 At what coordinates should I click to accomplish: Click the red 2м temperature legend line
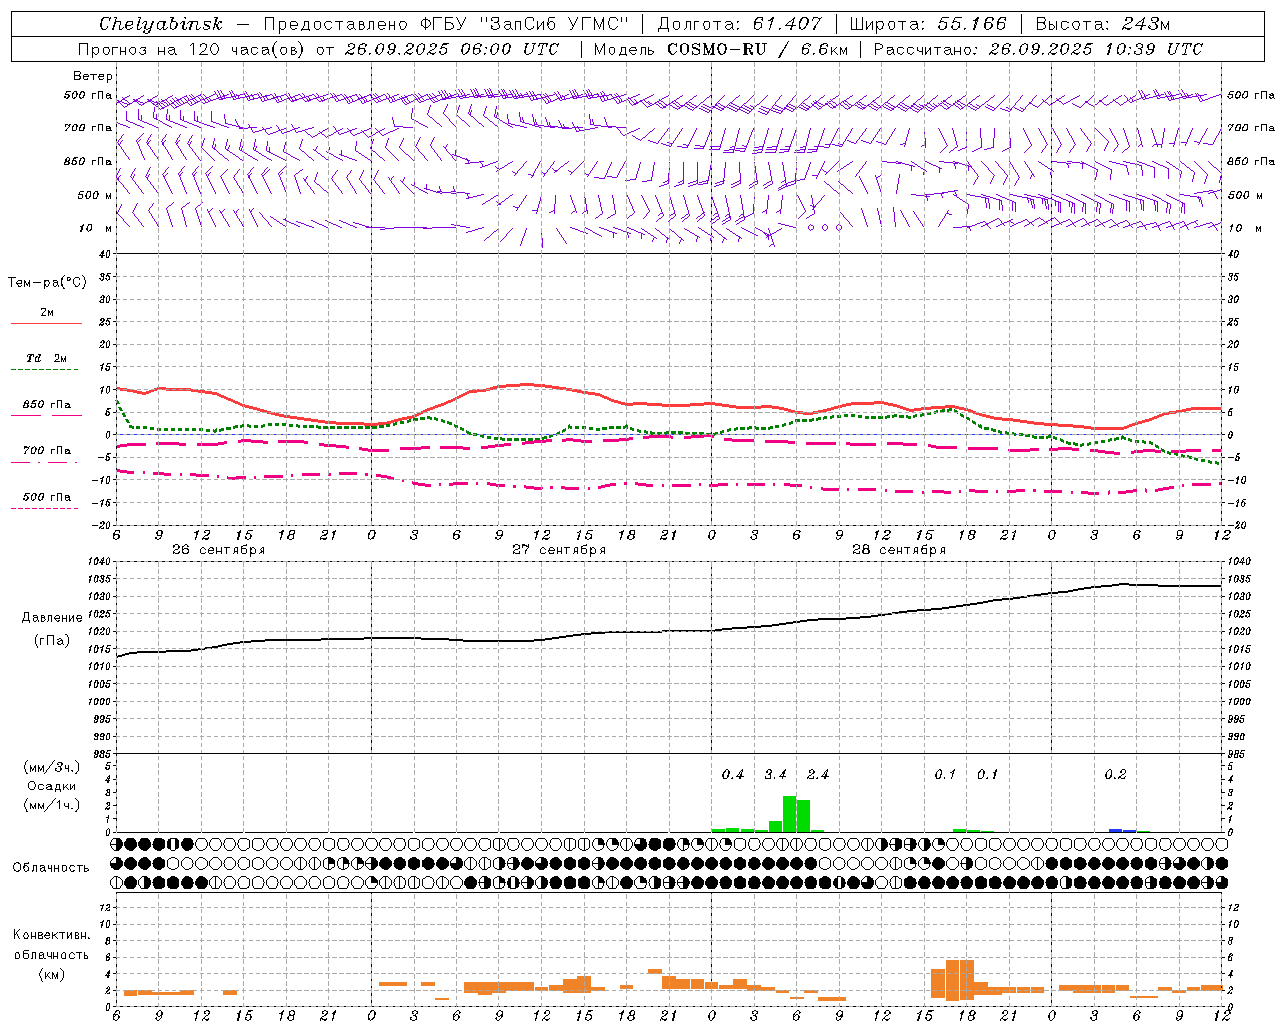(x=46, y=323)
